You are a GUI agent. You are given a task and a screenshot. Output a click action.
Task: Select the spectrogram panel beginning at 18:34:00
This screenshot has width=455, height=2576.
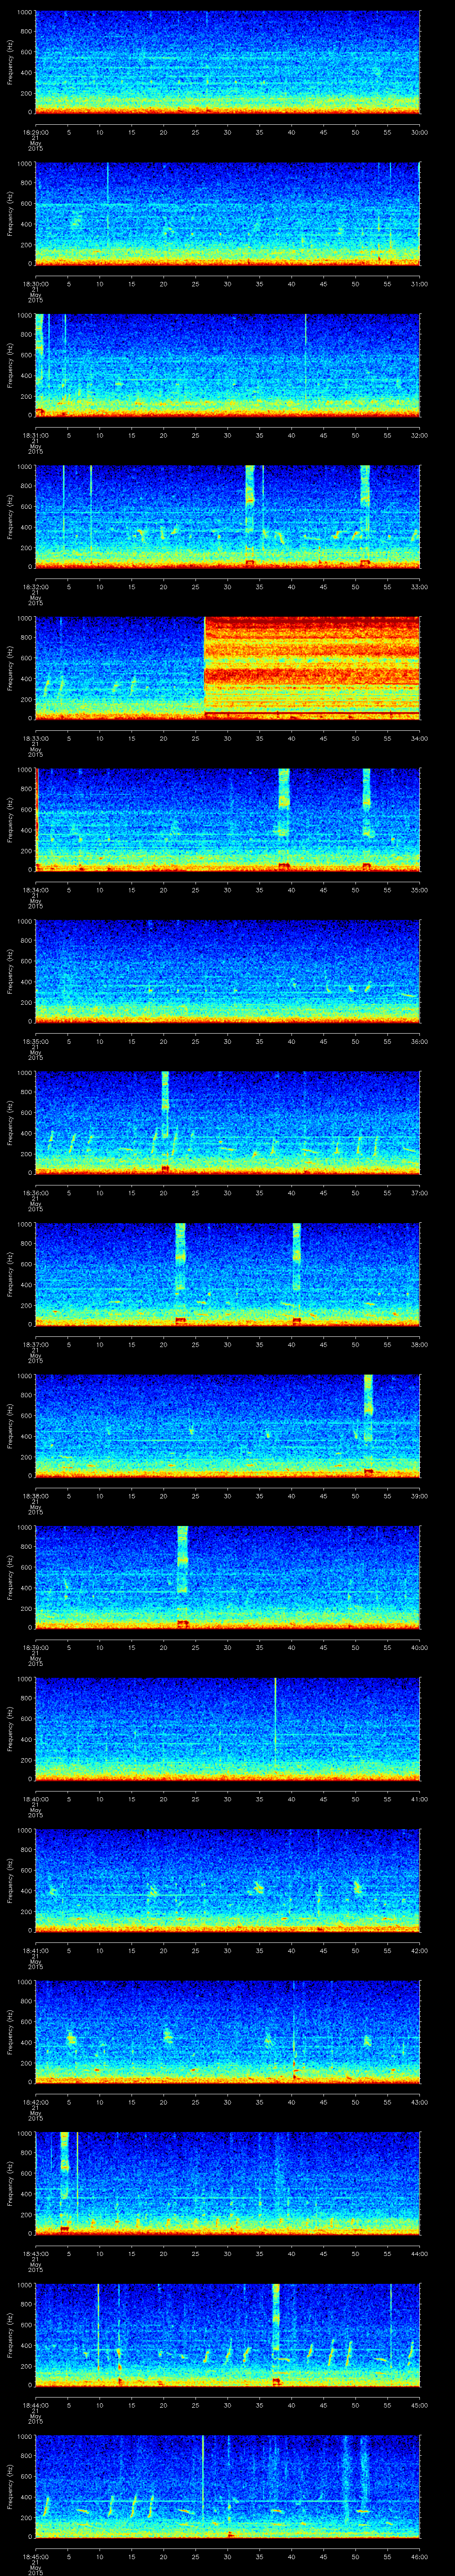pyautogui.click(x=228, y=820)
